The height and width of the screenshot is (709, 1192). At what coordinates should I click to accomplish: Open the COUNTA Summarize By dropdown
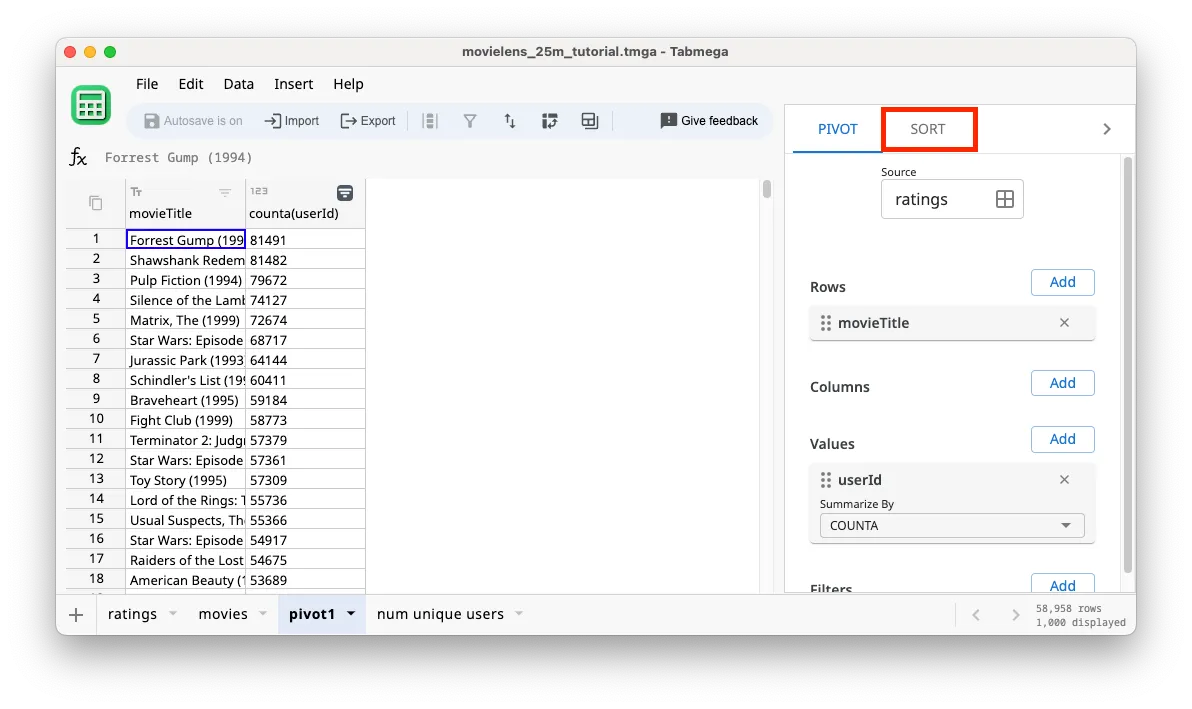950,525
